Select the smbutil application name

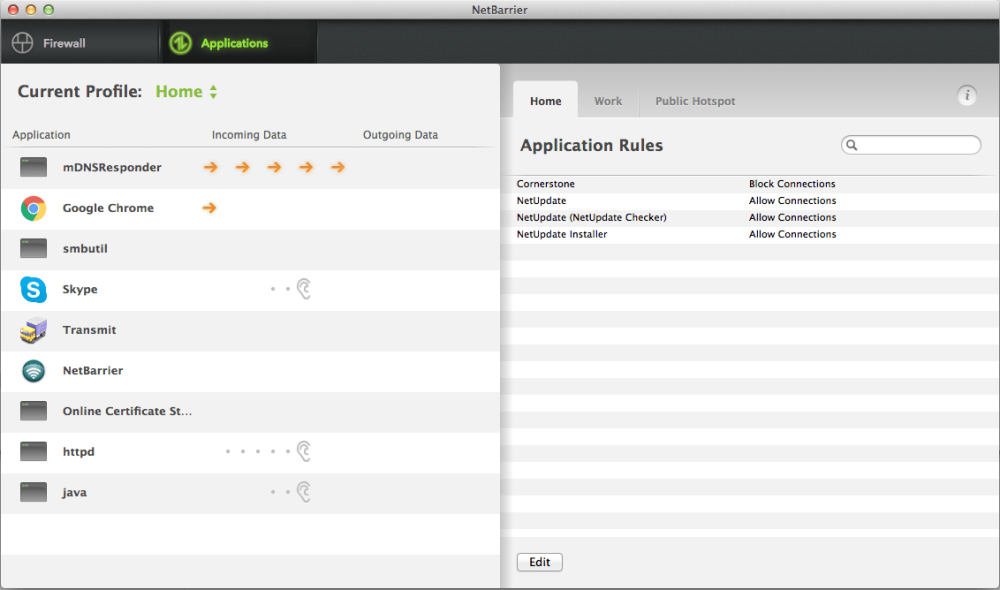[85, 249]
